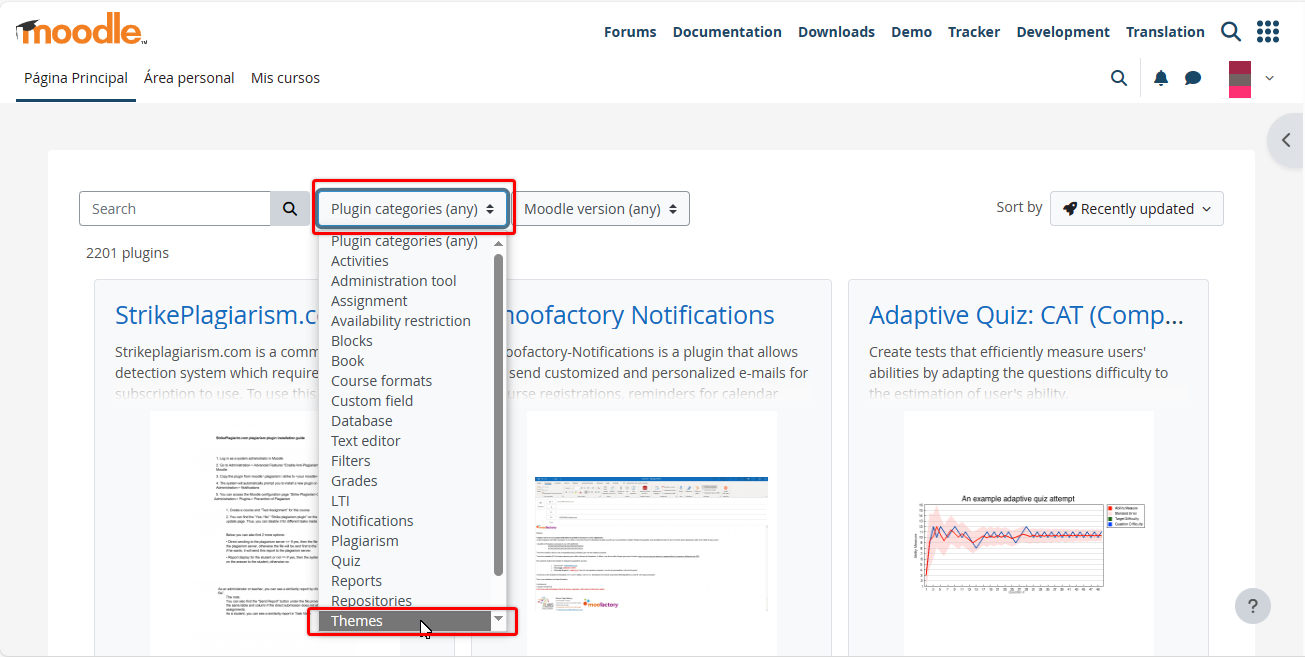The image size is (1305, 657).
Task: Switch to Mis cursos tab
Action: [x=285, y=78]
